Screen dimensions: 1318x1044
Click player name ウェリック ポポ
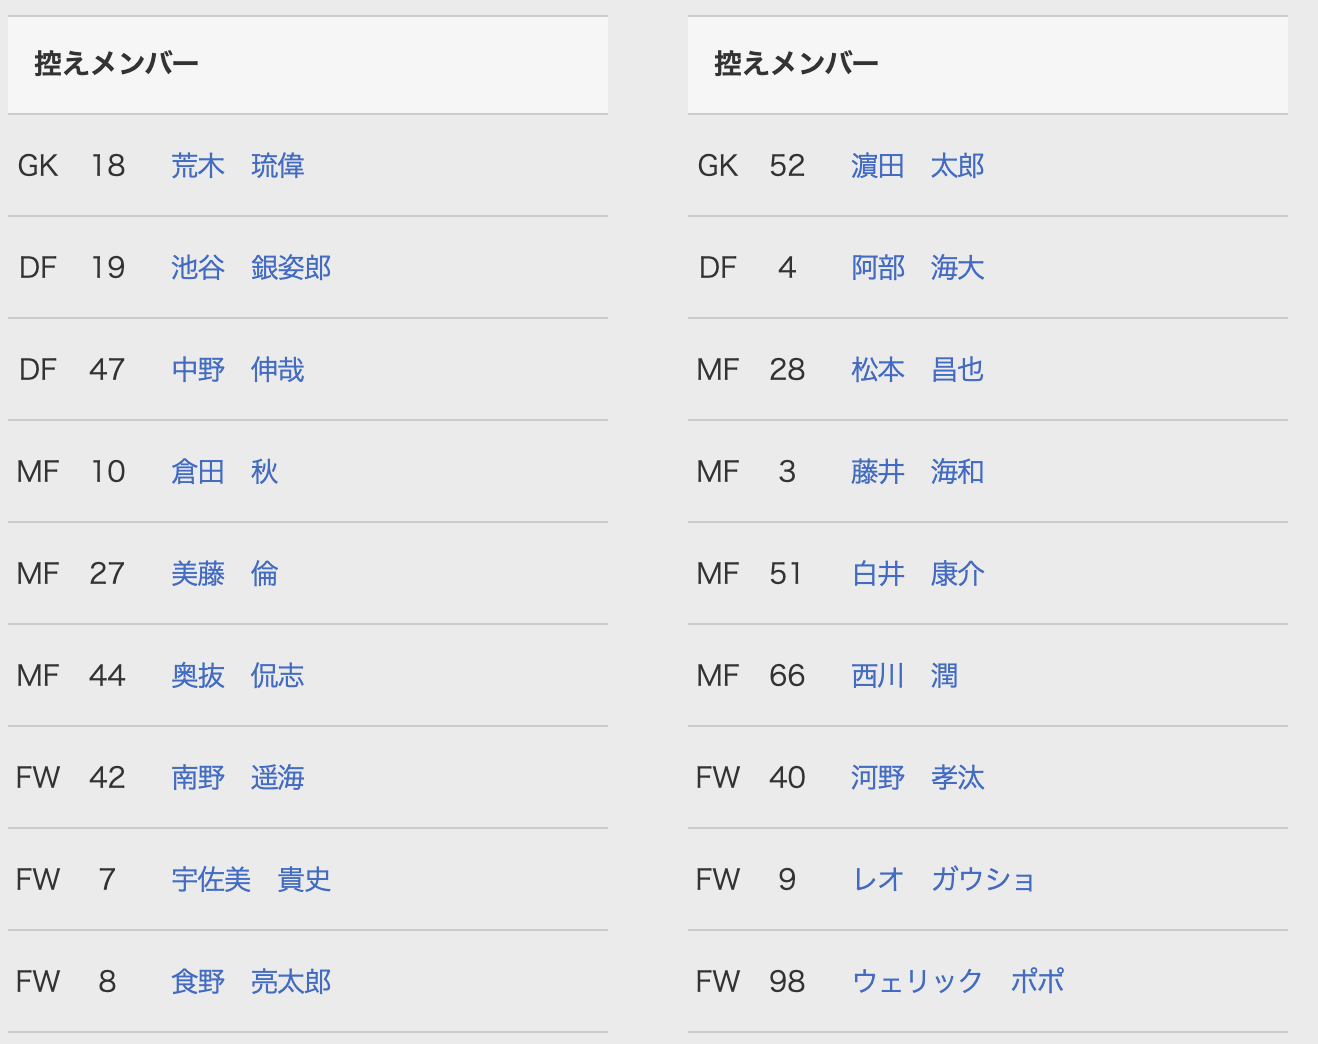958,982
